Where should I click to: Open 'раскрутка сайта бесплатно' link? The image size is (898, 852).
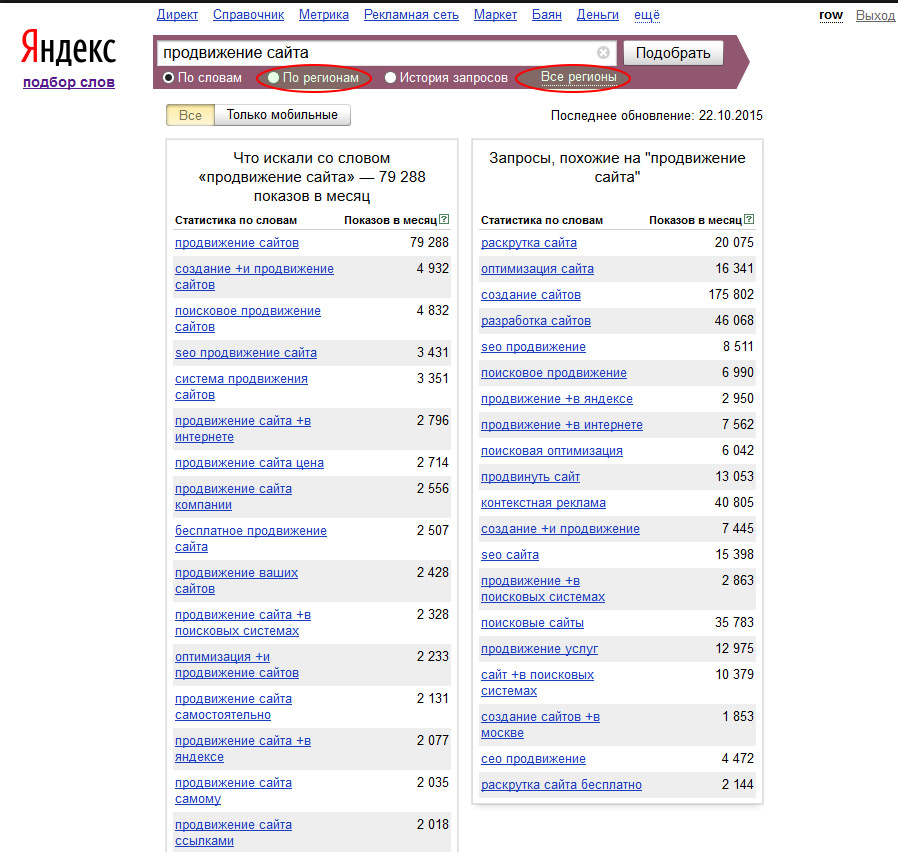pyautogui.click(x=561, y=785)
